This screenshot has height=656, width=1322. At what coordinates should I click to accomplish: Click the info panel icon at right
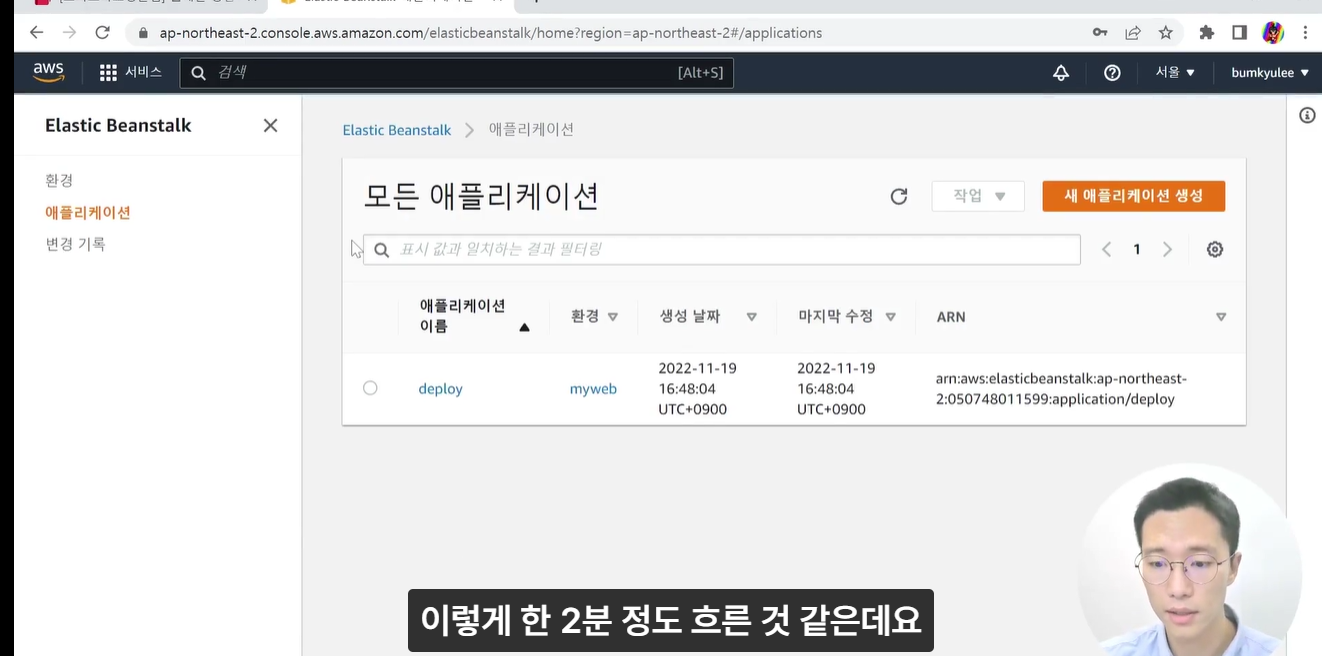point(1307,116)
